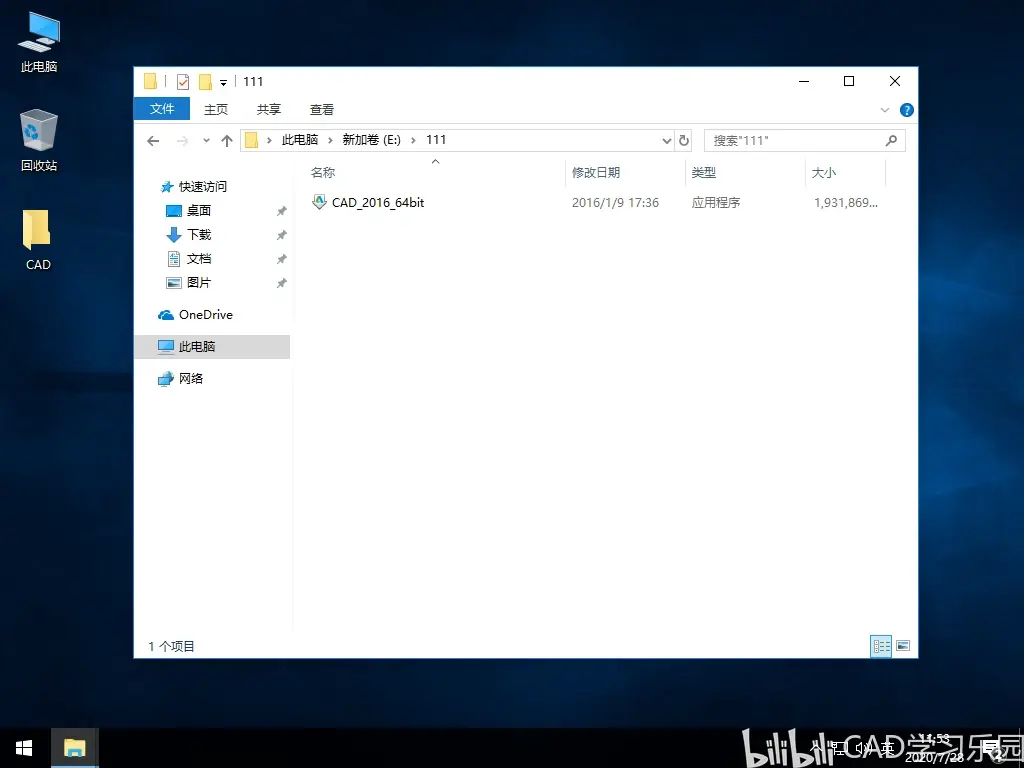Click 111 segment in the address bar

pos(436,140)
